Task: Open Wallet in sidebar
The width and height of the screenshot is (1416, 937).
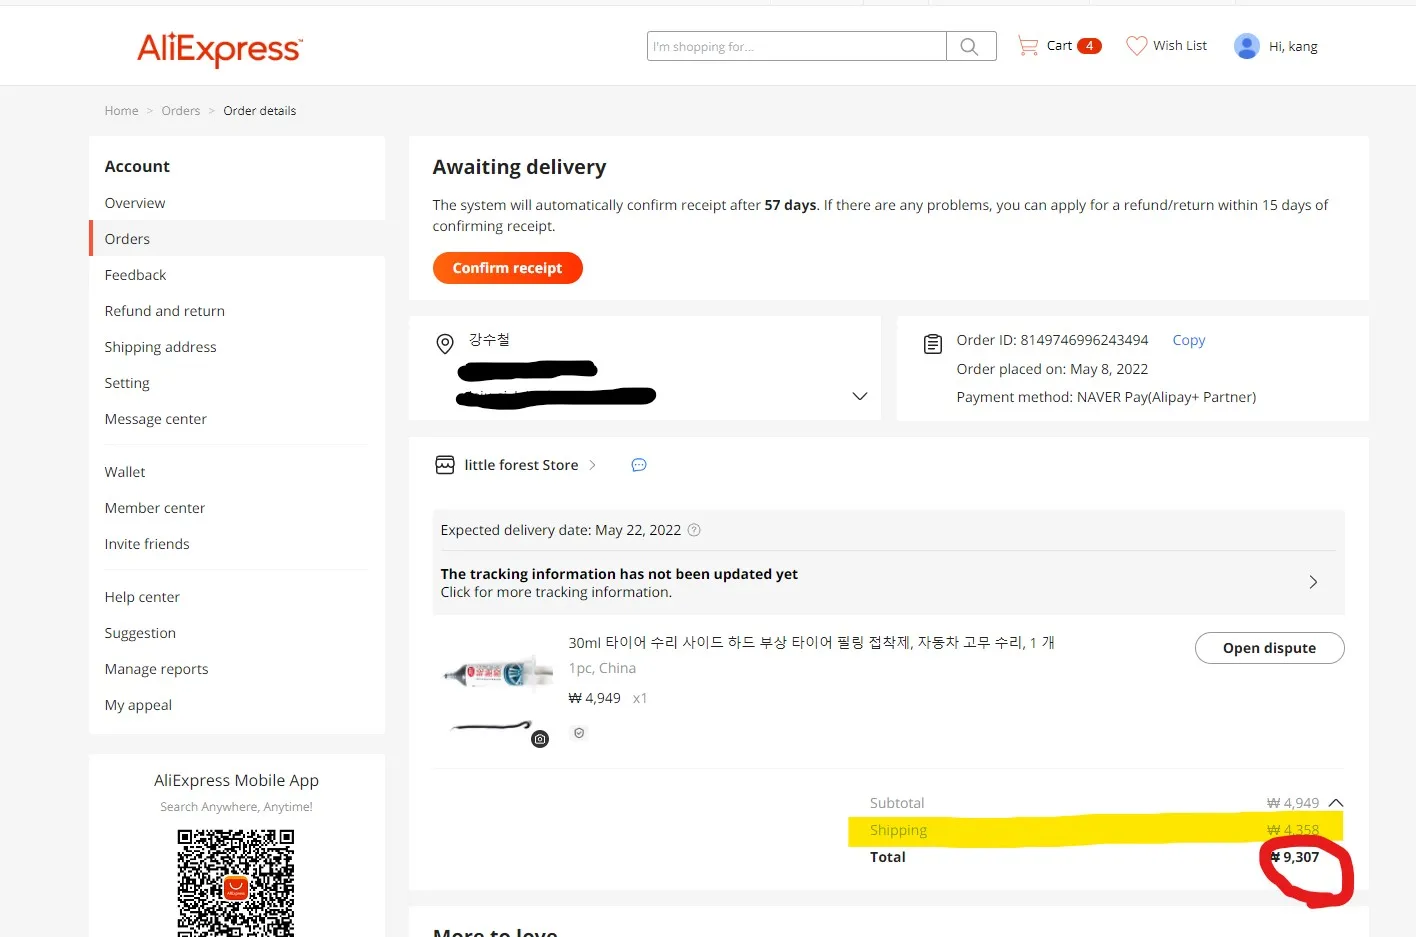Action: pos(125,472)
